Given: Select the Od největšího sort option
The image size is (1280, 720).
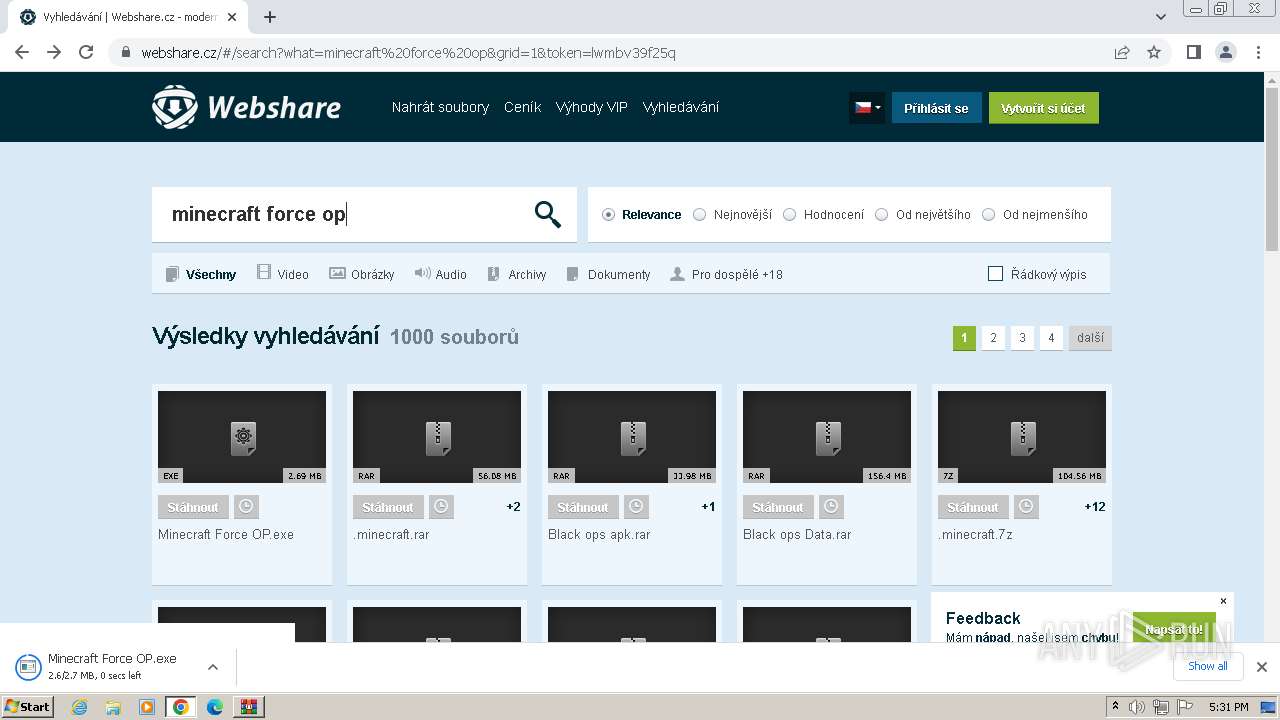Looking at the screenshot, I should (922, 214).
